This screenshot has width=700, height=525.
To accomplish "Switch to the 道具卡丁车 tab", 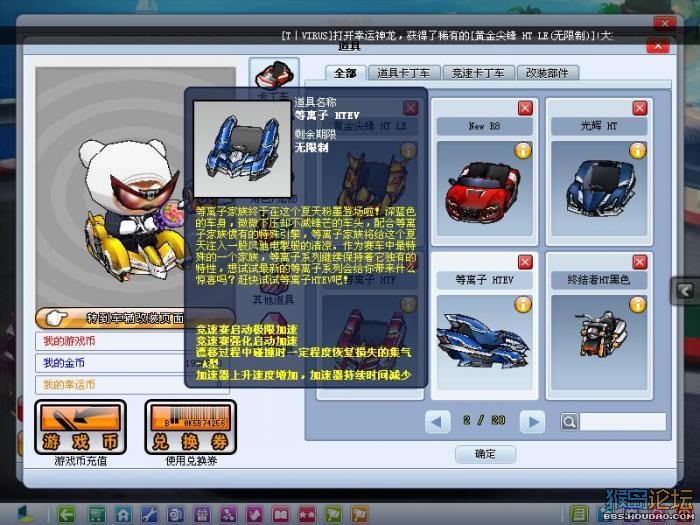I will pos(404,73).
